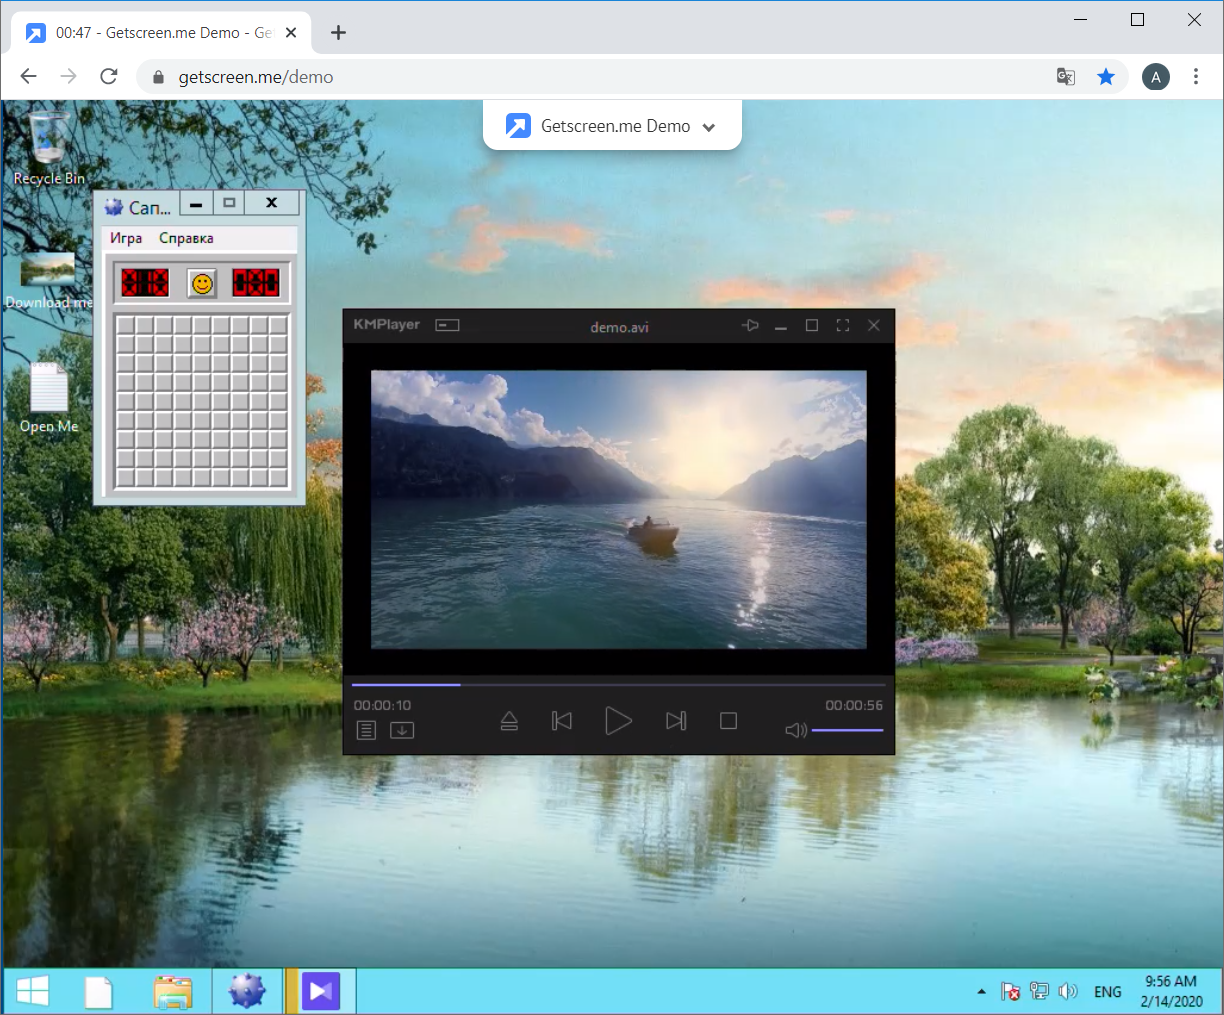Open the KMPlayer logo menu

(x=386, y=325)
